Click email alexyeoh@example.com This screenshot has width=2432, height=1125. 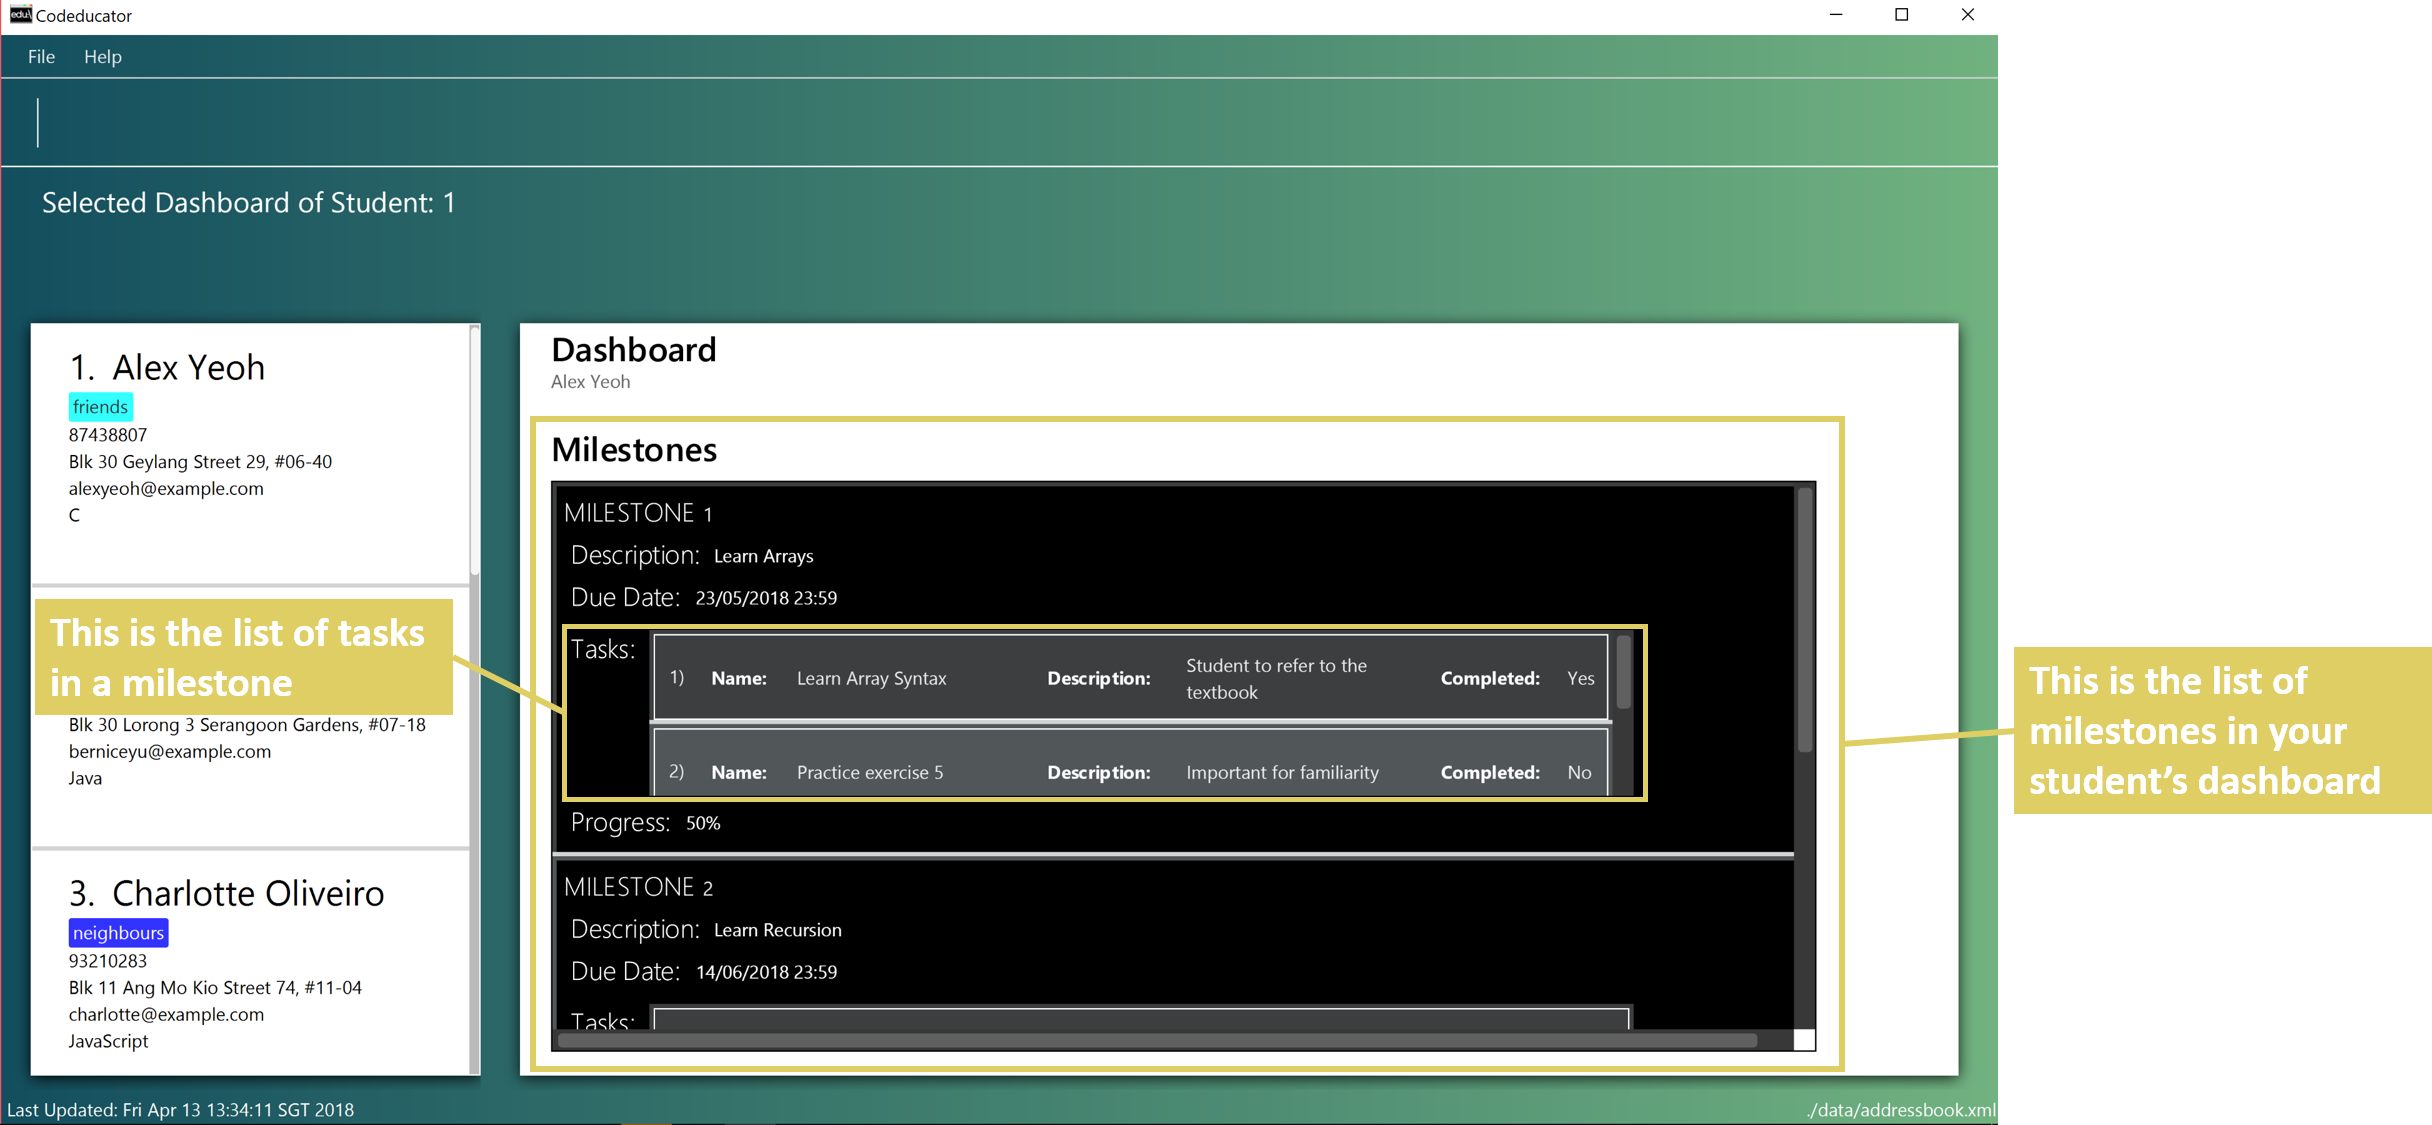[166, 489]
